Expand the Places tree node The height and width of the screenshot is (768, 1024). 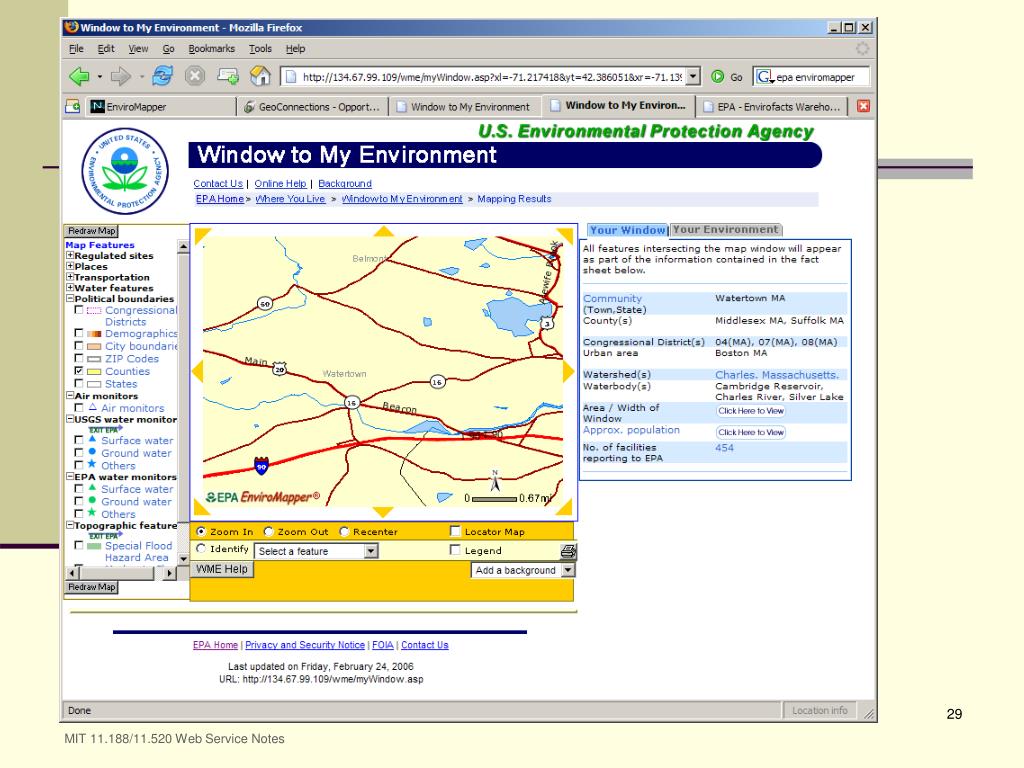(70, 266)
